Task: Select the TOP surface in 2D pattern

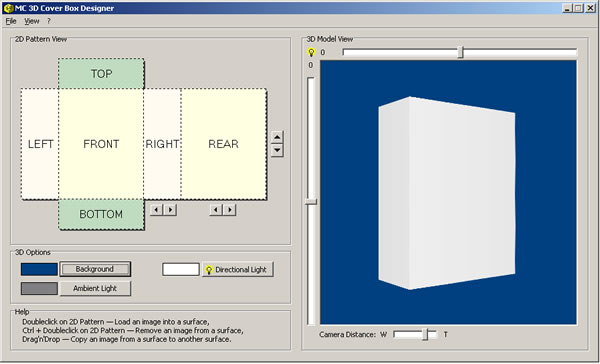Action: coord(101,73)
